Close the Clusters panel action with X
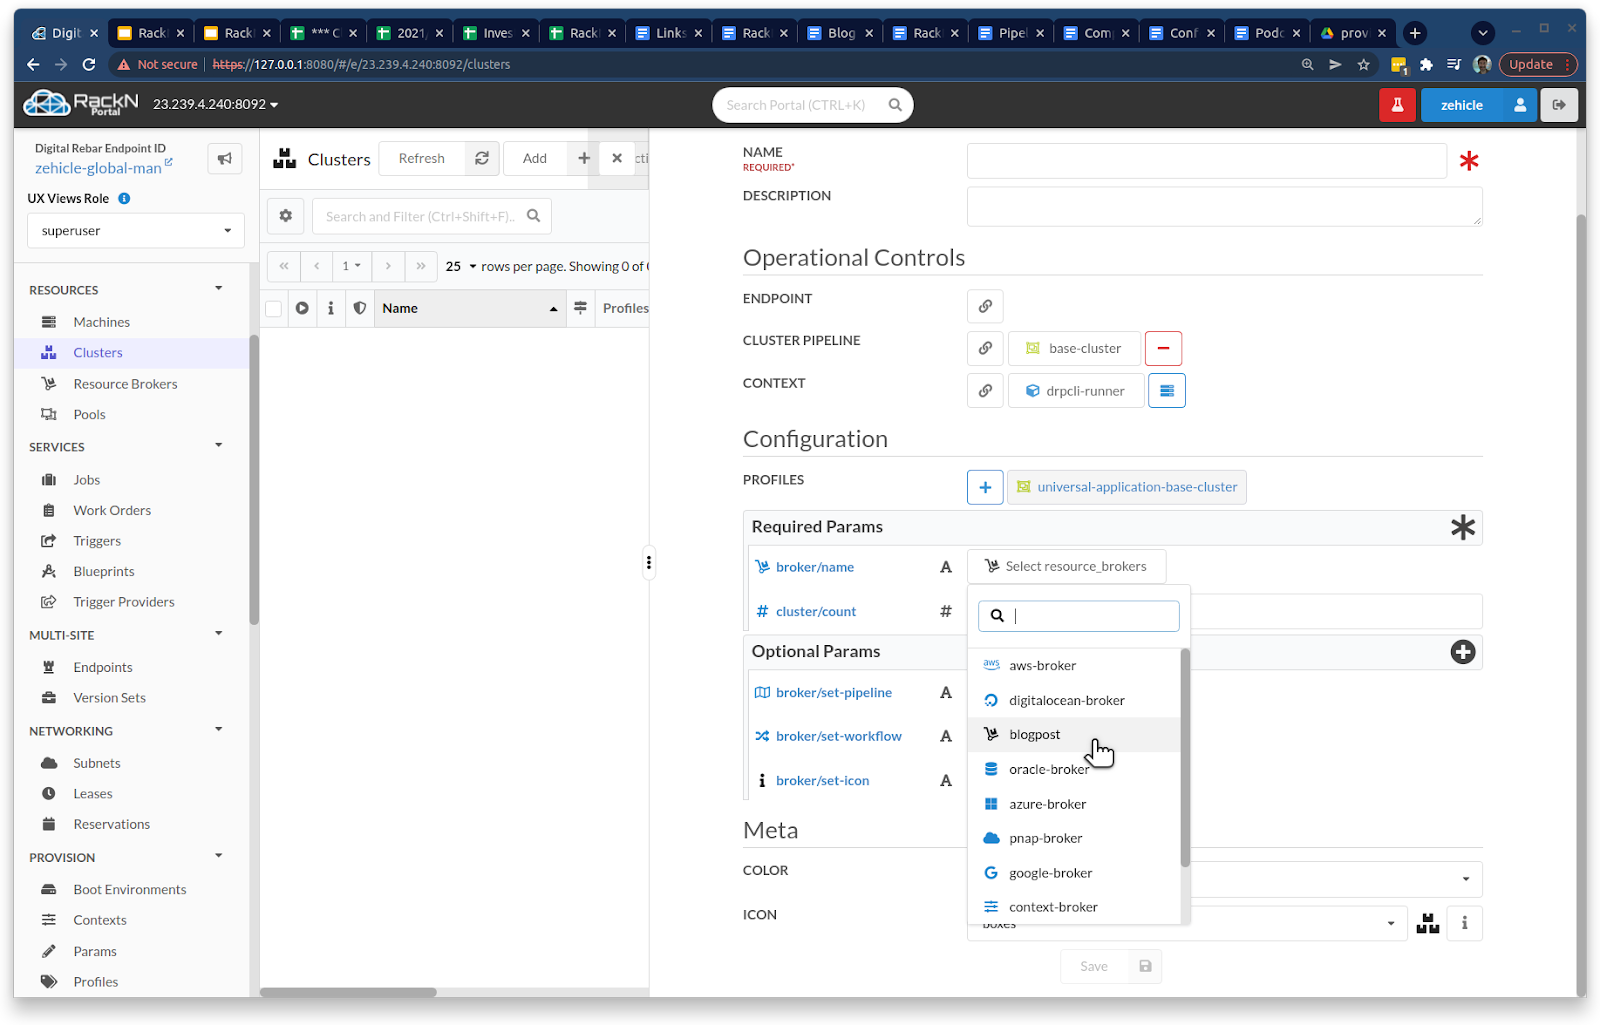 pos(617,158)
